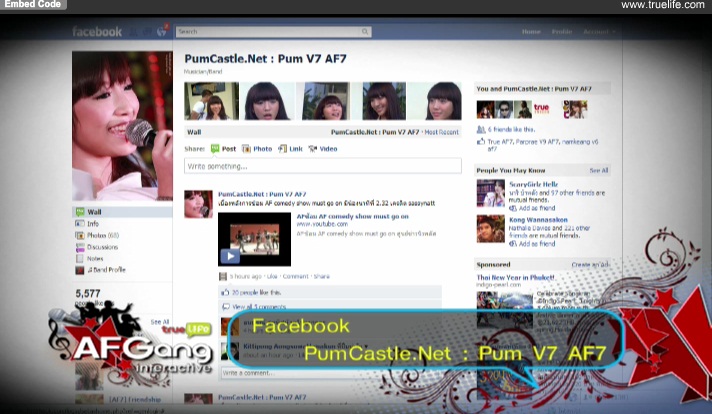This screenshot has width=712, height=414.
Task: Click Create an Ad in Sponsored
Action: pos(590,264)
